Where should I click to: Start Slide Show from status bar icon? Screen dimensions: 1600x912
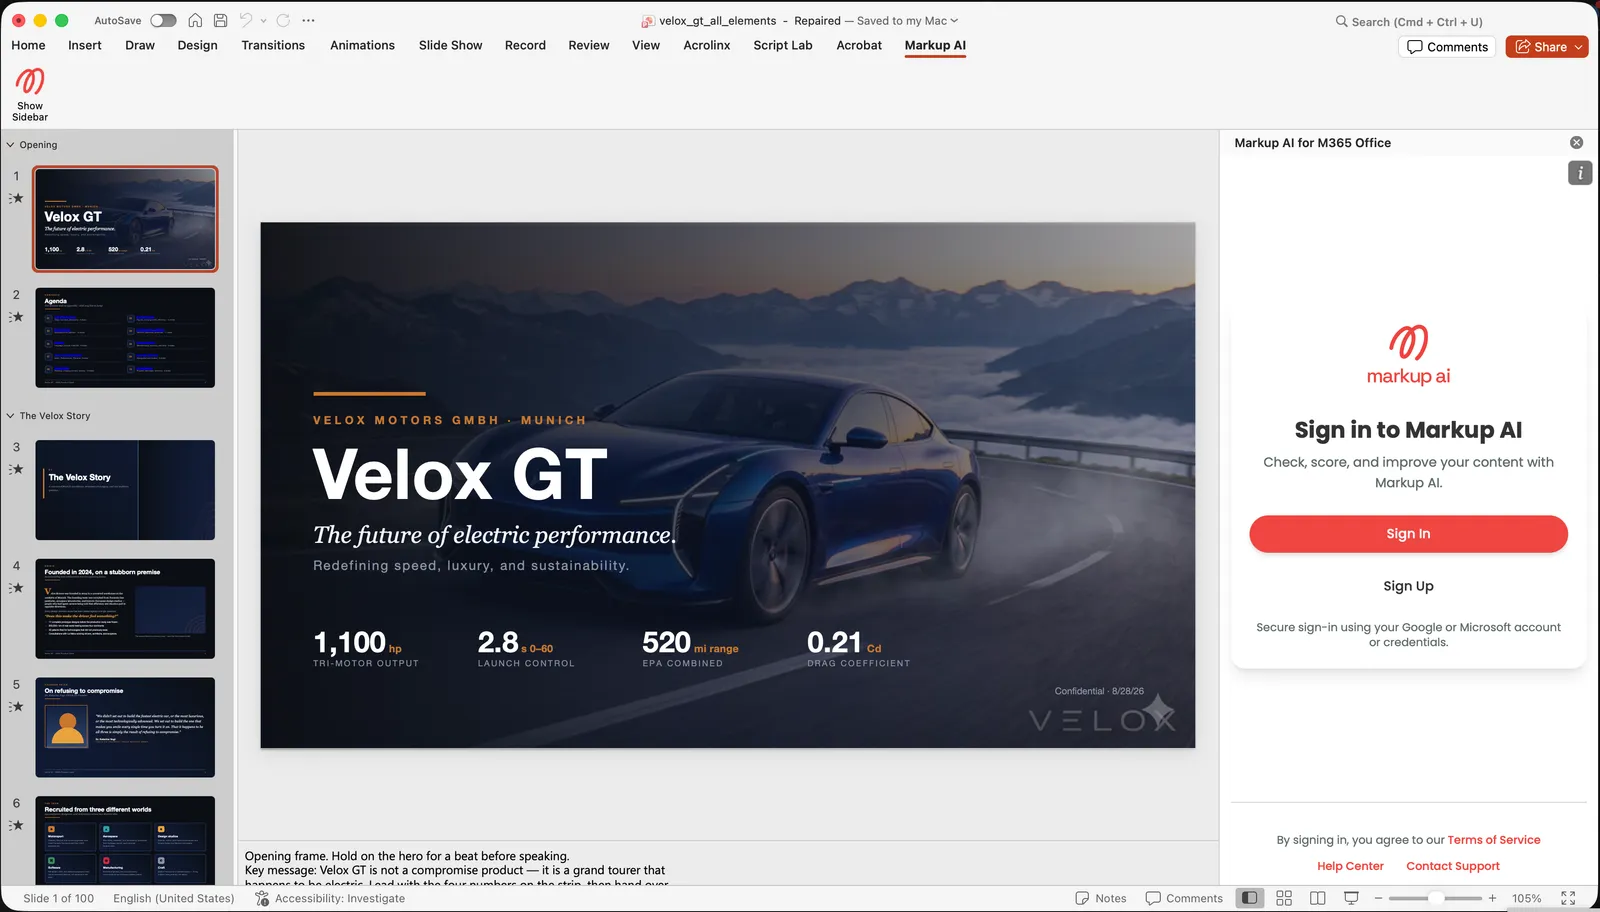(1351, 898)
